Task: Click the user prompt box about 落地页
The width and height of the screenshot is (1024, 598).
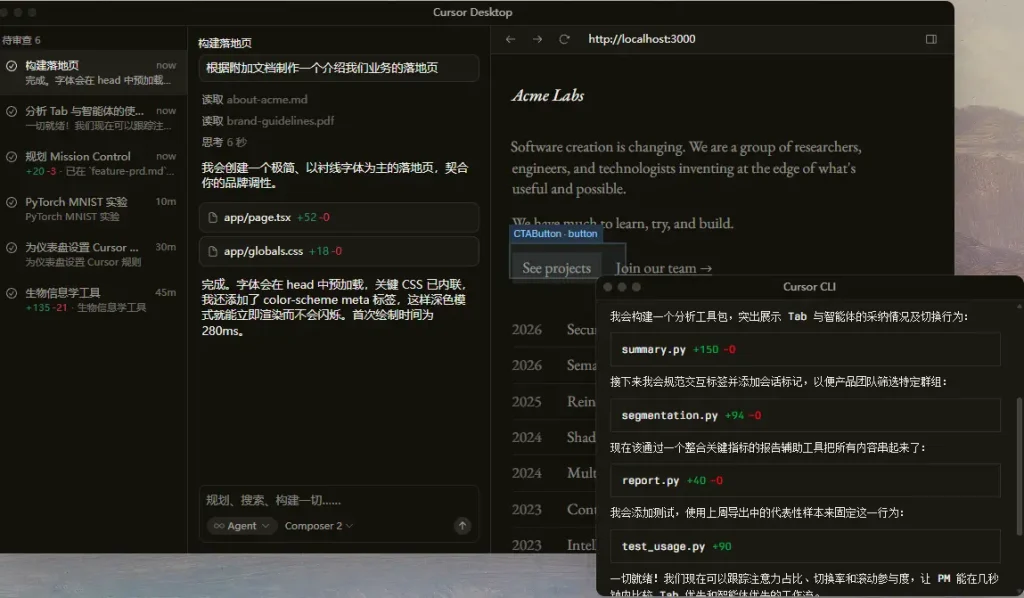Action: pyautogui.click(x=339, y=68)
